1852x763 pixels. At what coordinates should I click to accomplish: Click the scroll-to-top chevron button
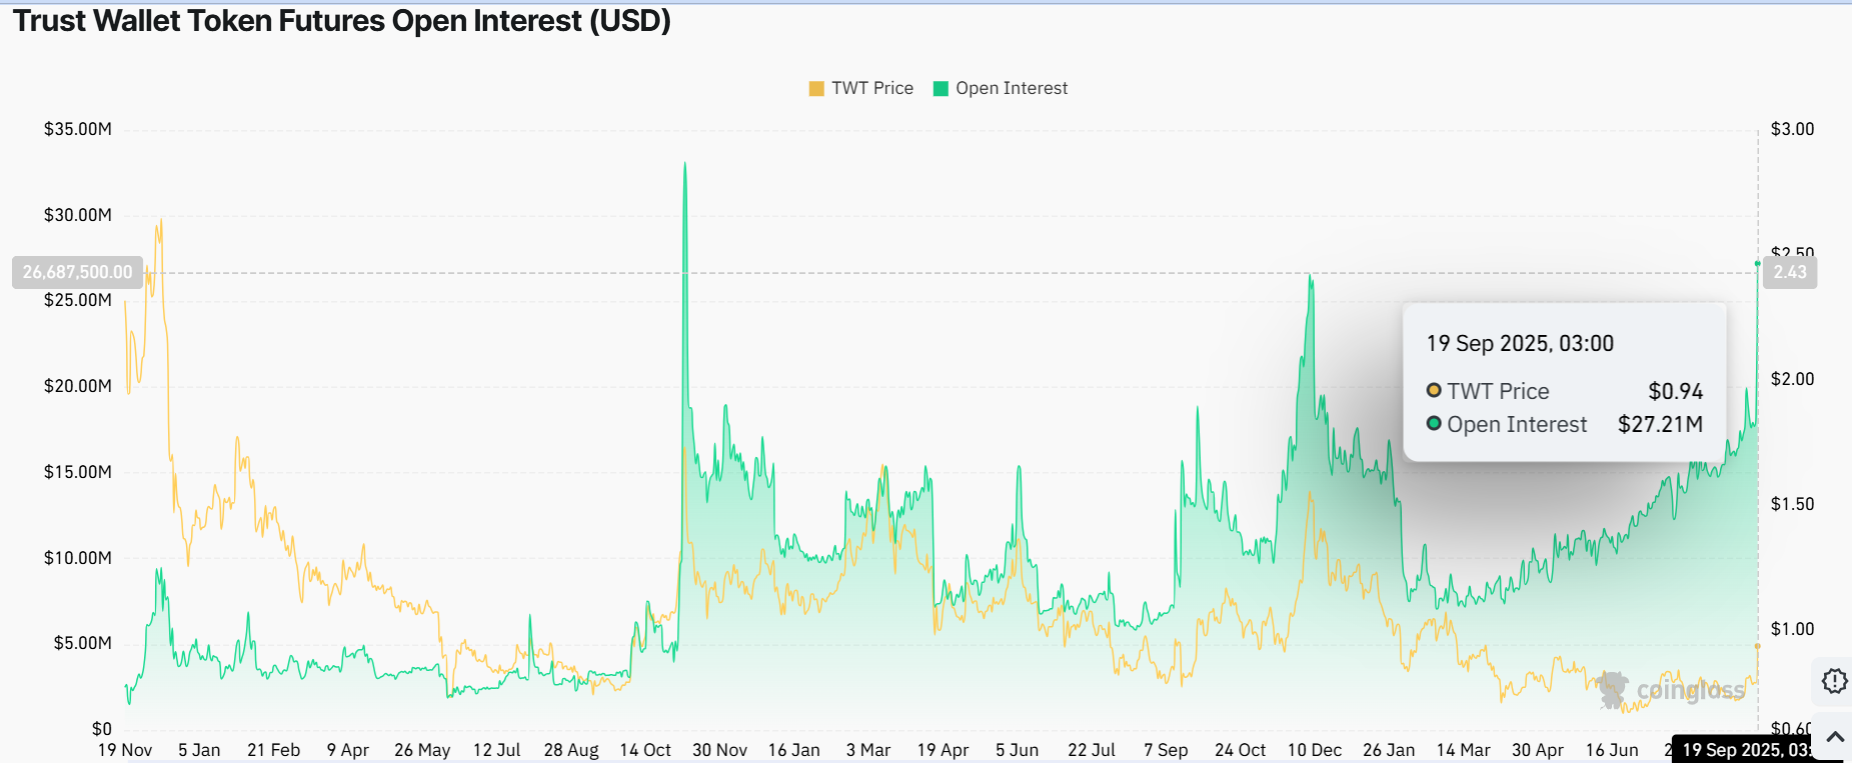click(x=1835, y=738)
